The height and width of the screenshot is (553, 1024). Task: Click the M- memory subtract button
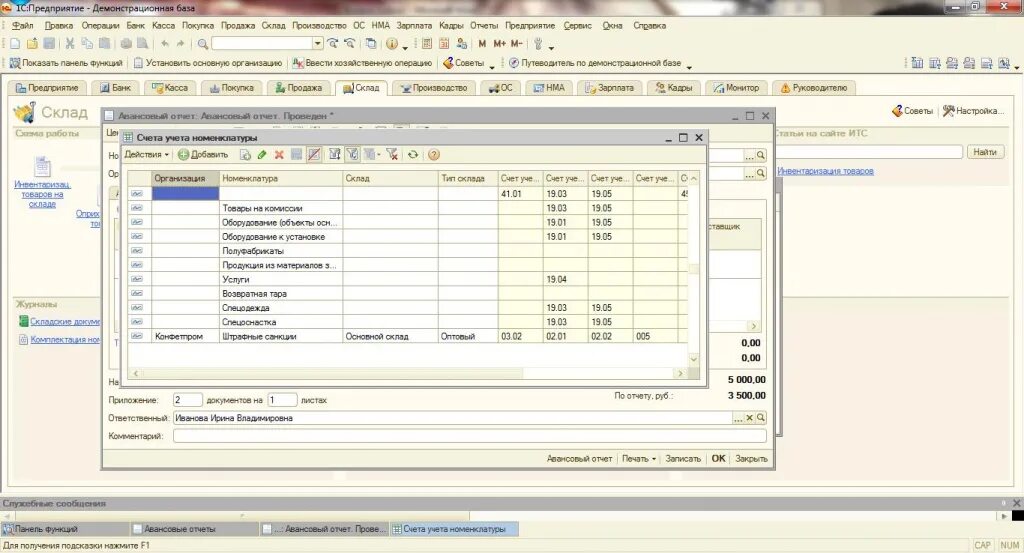[517, 44]
